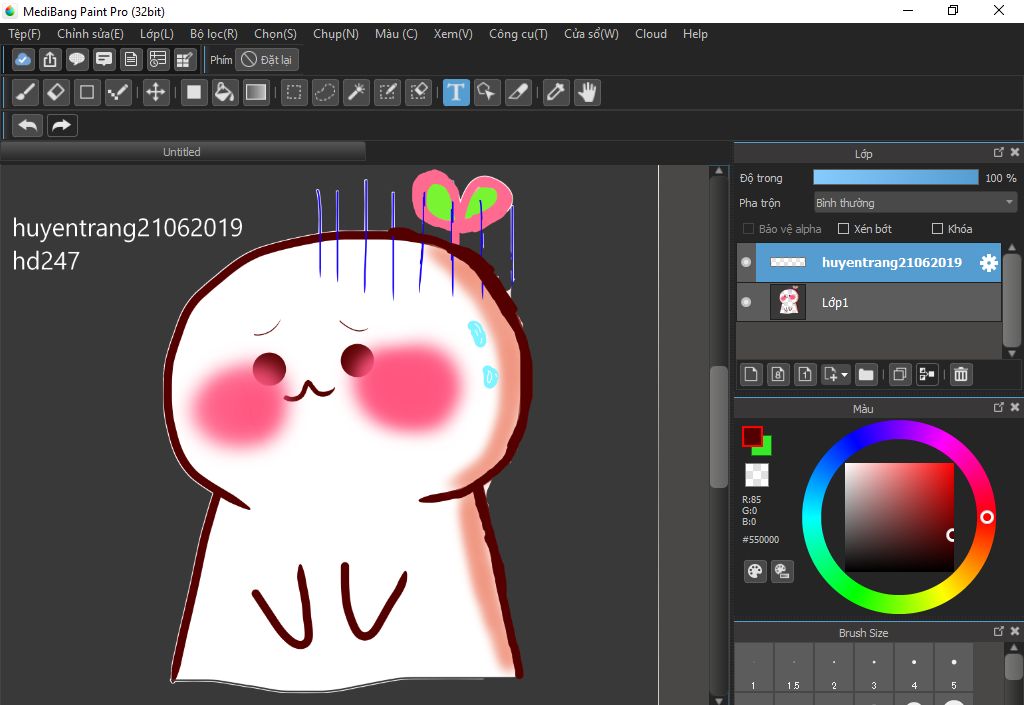Image resolution: width=1024 pixels, height=705 pixels.
Task: Enable the Xén bớt checkbox
Action: tap(844, 229)
